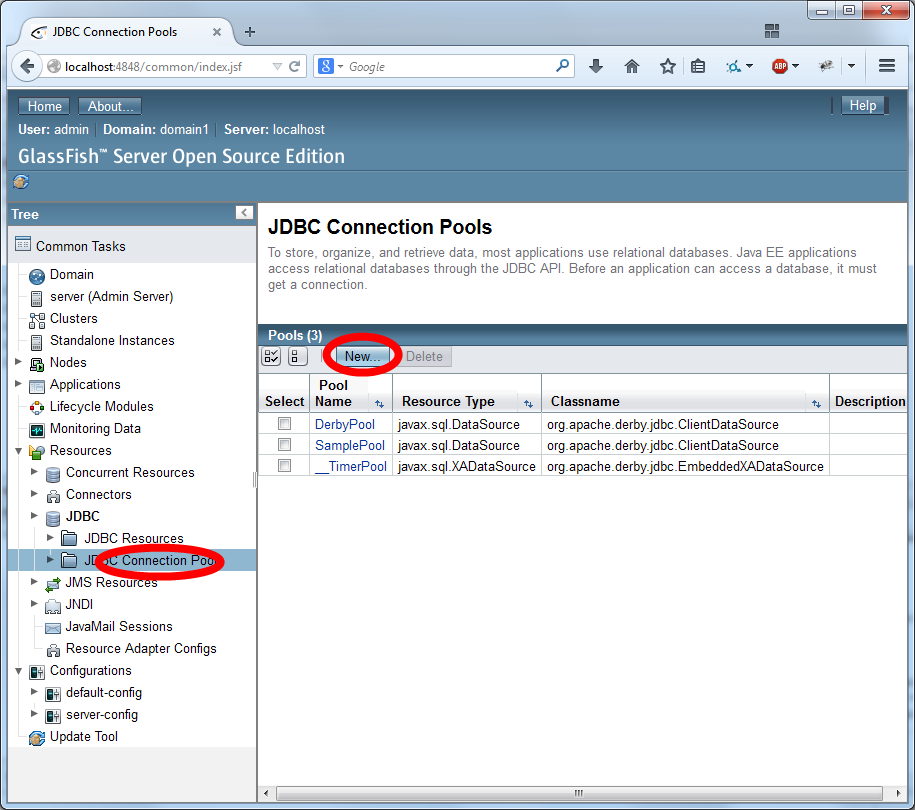Check the SamplePool row checkbox

click(284, 445)
